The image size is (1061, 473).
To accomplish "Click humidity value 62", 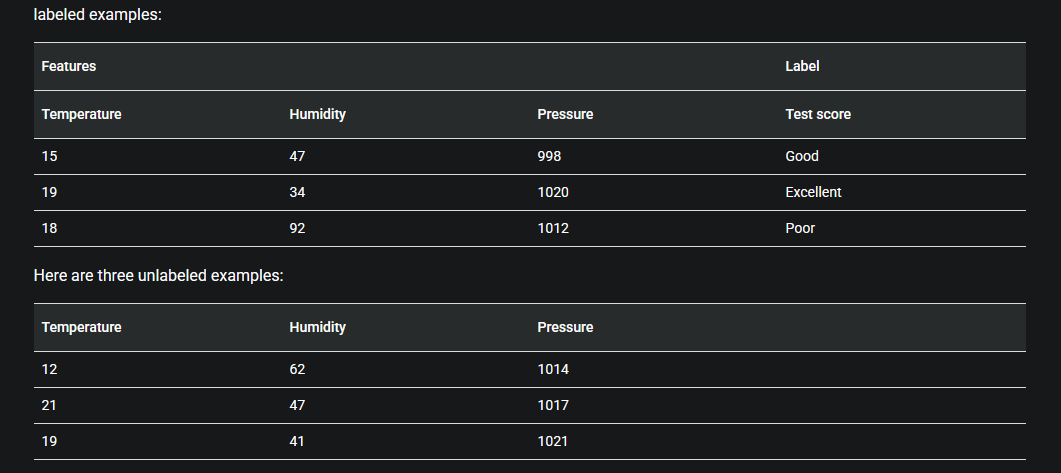I will 406,369.
